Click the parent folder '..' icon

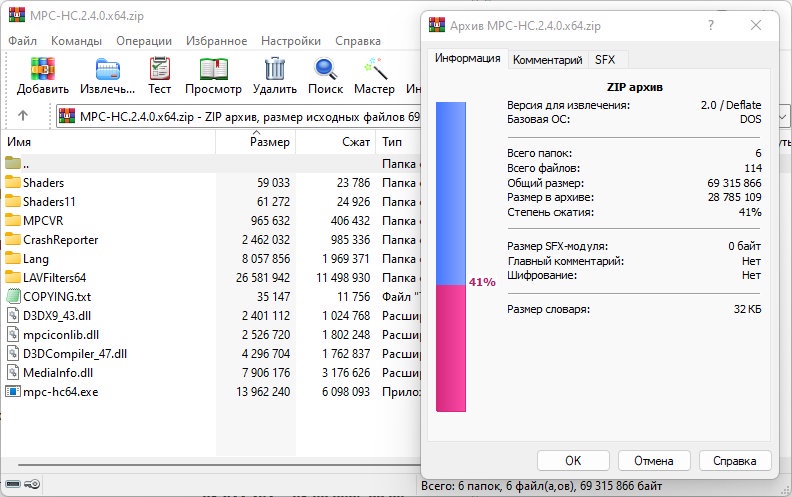coord(13,163)
